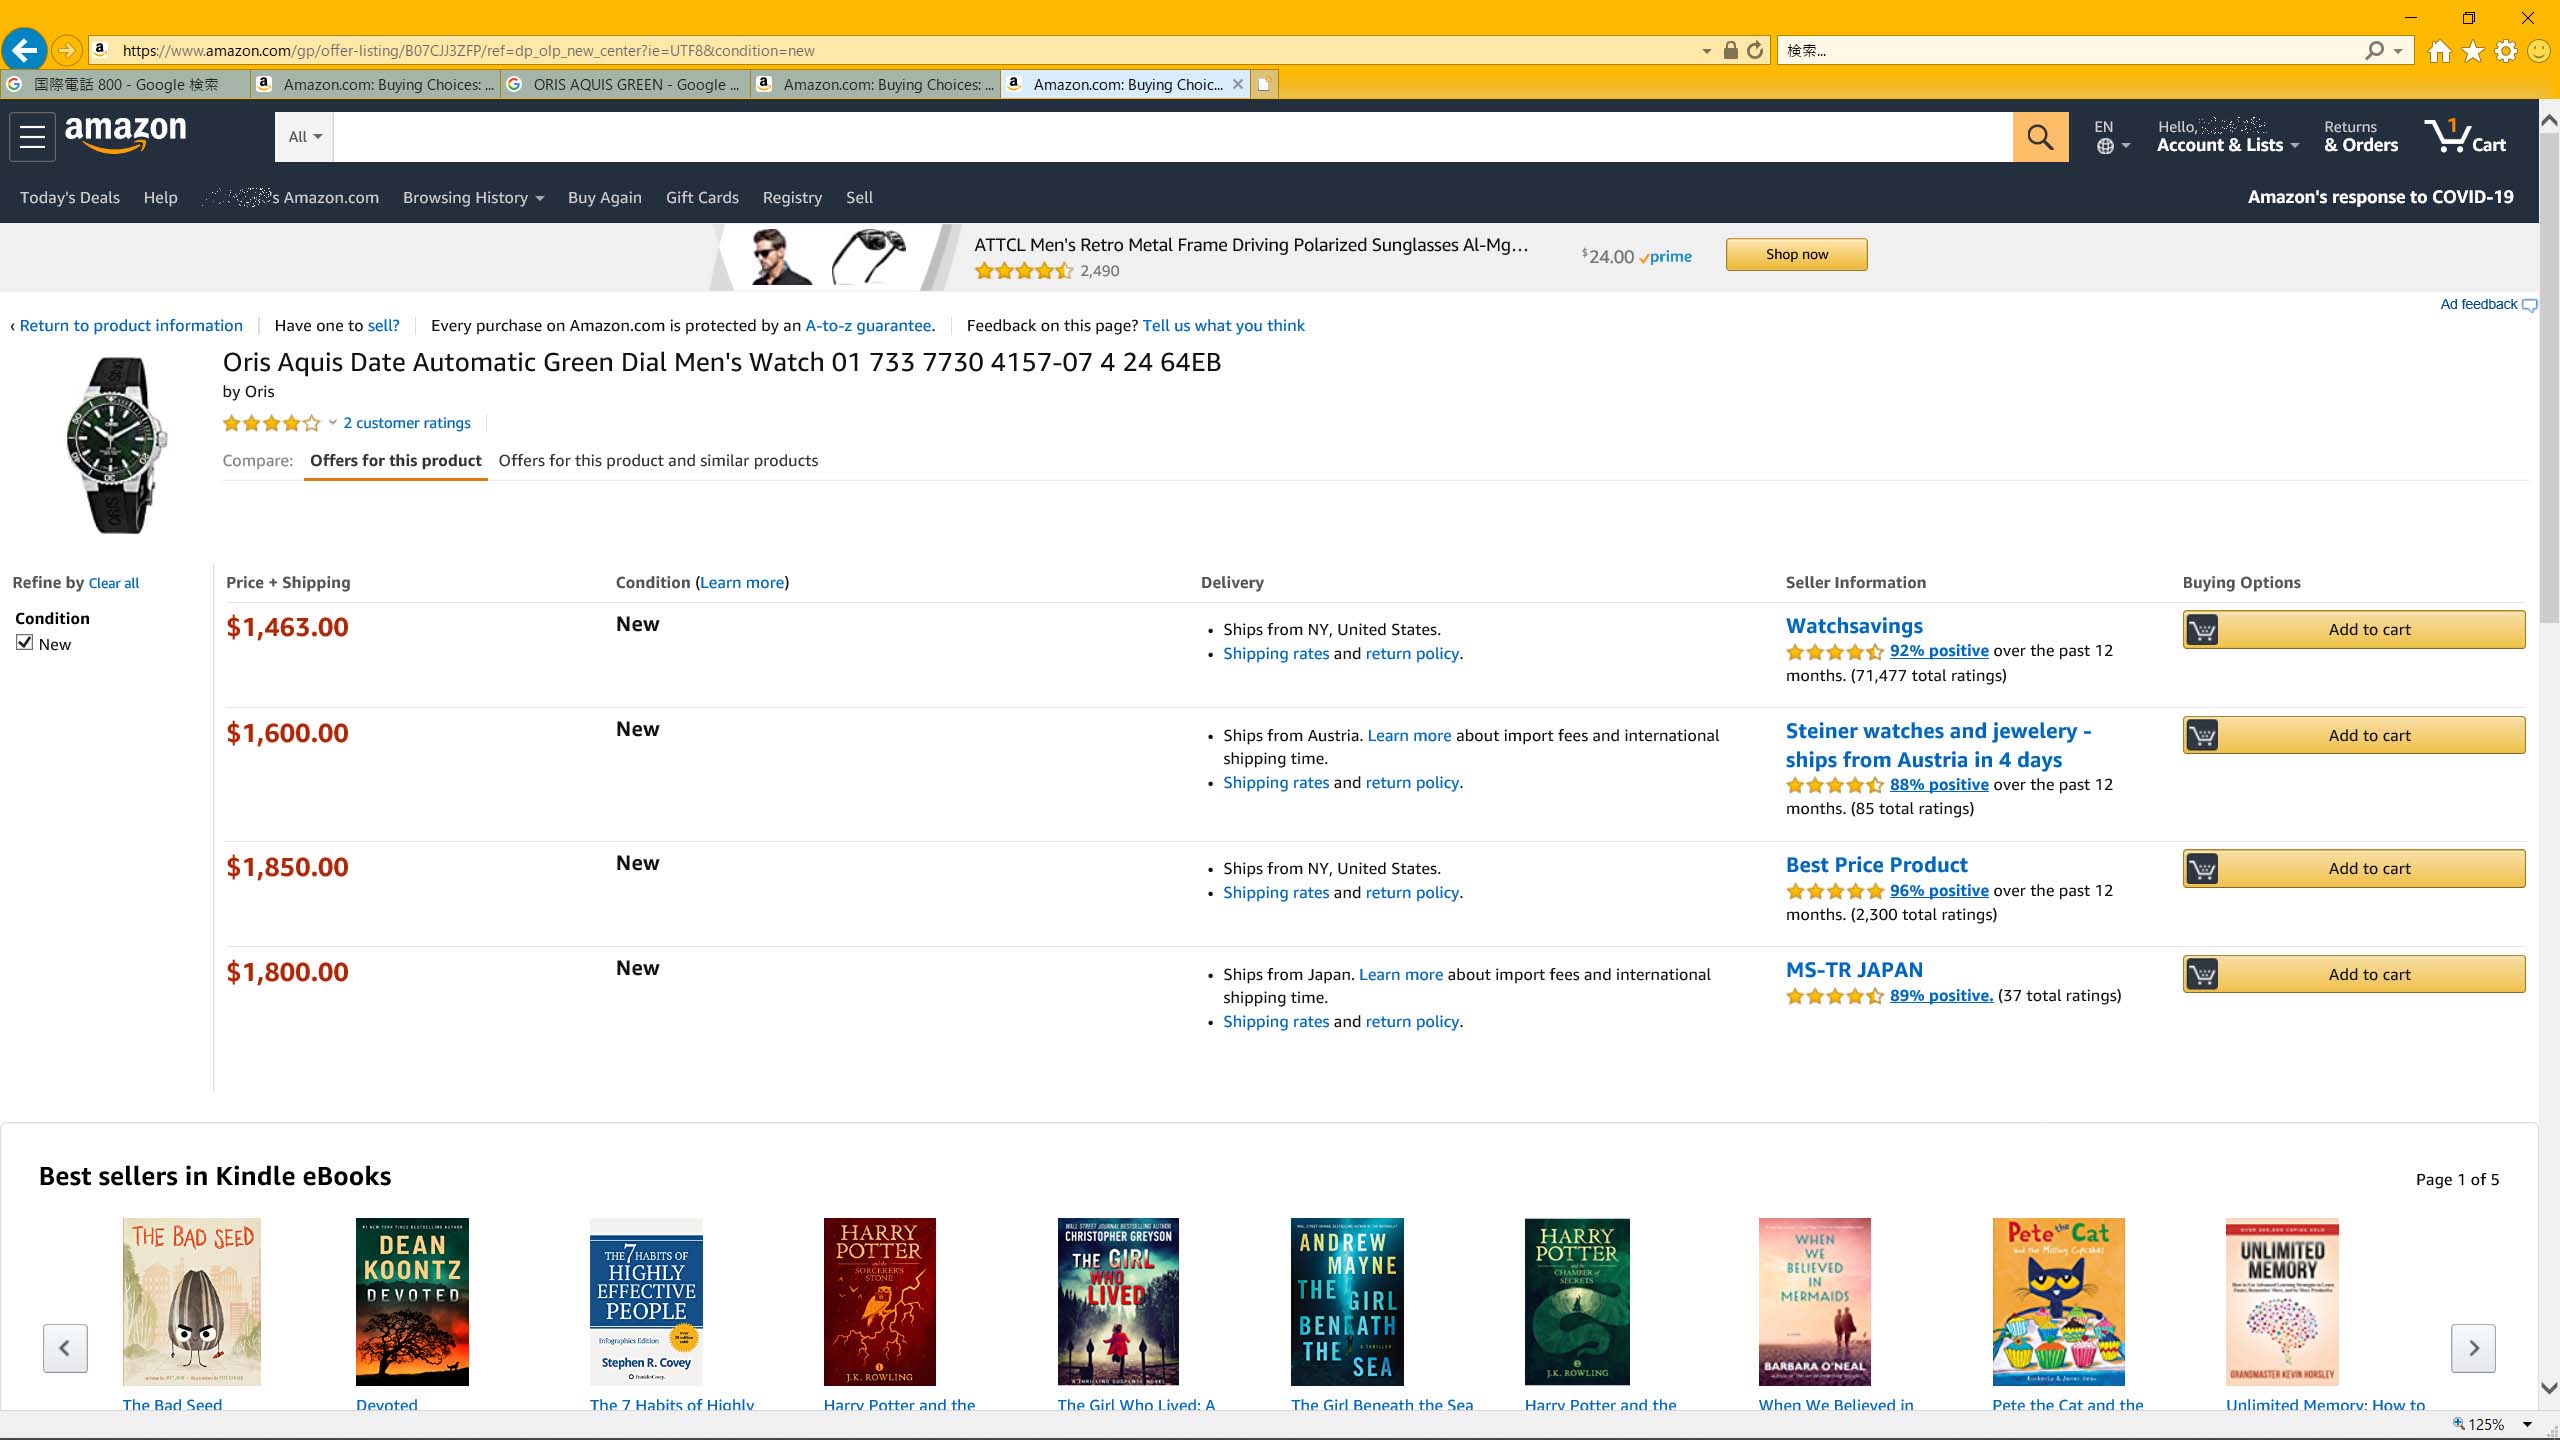Open the Amazon hamburger menu

[x=32, y=137]
